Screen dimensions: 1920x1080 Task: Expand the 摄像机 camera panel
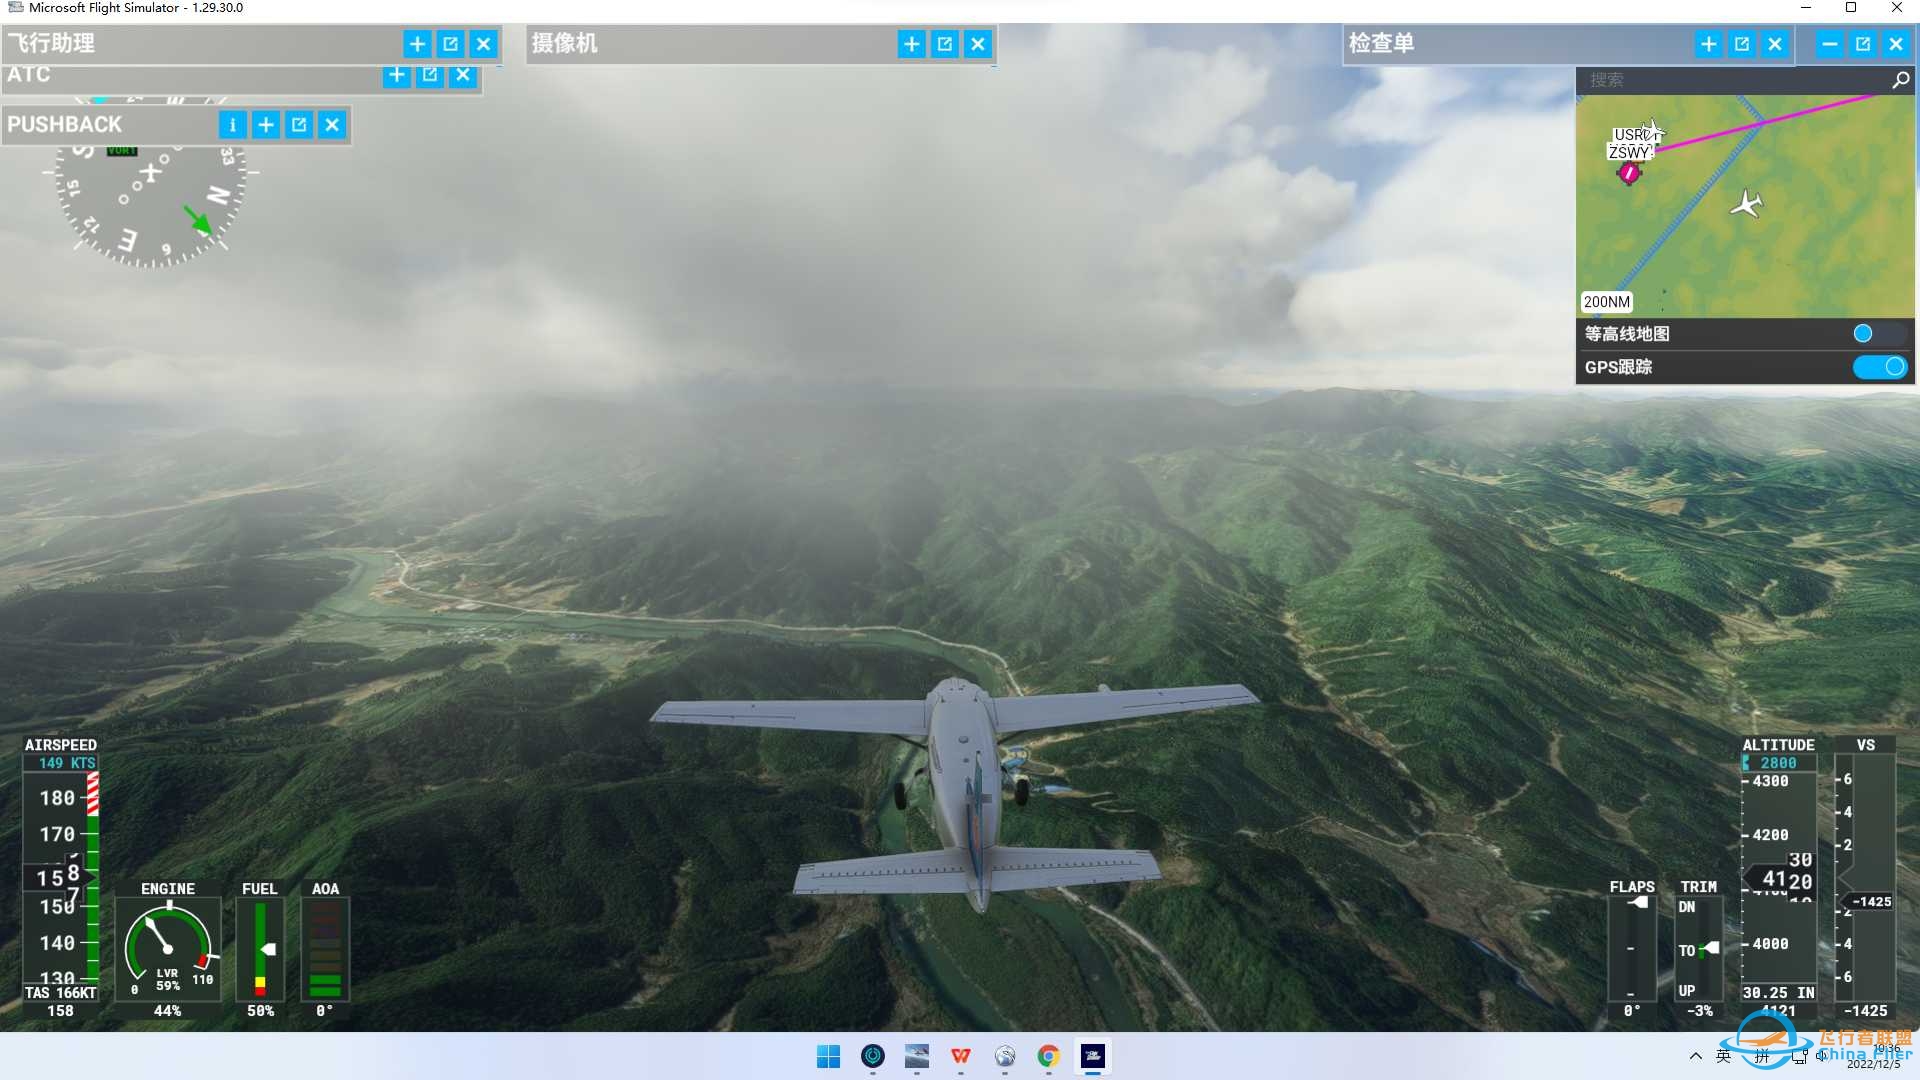coord(911,44)
